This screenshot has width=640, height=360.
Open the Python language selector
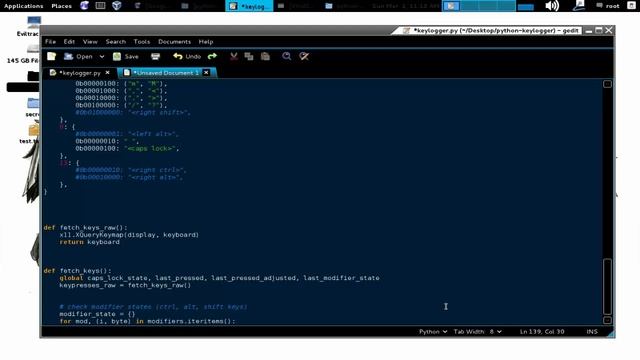433,331
